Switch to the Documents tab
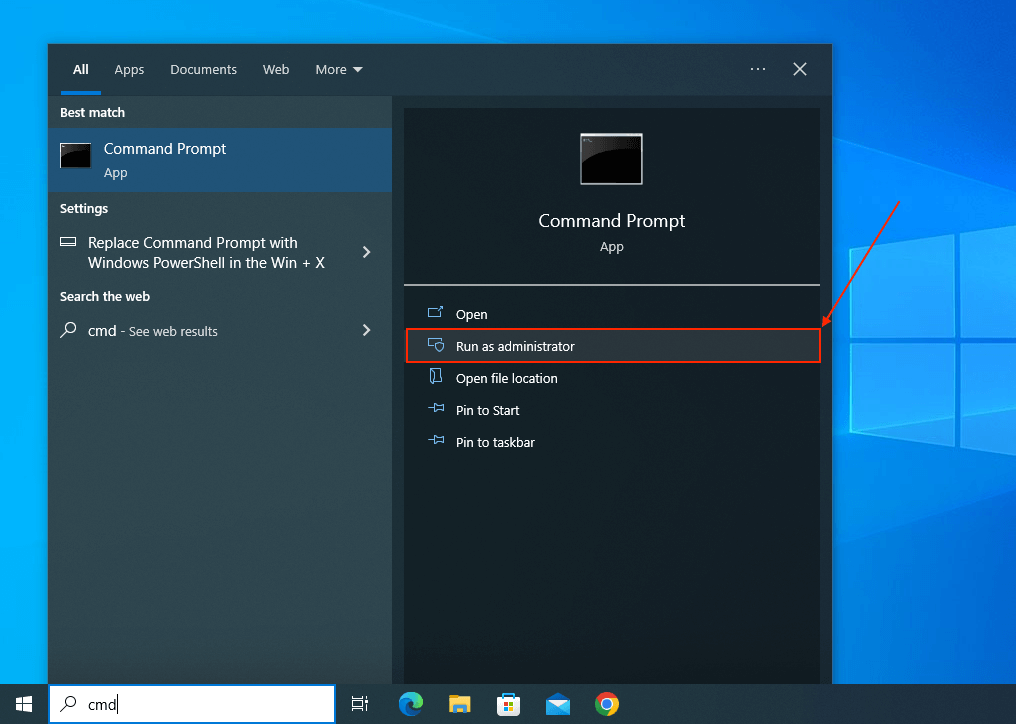 [203, 70]
